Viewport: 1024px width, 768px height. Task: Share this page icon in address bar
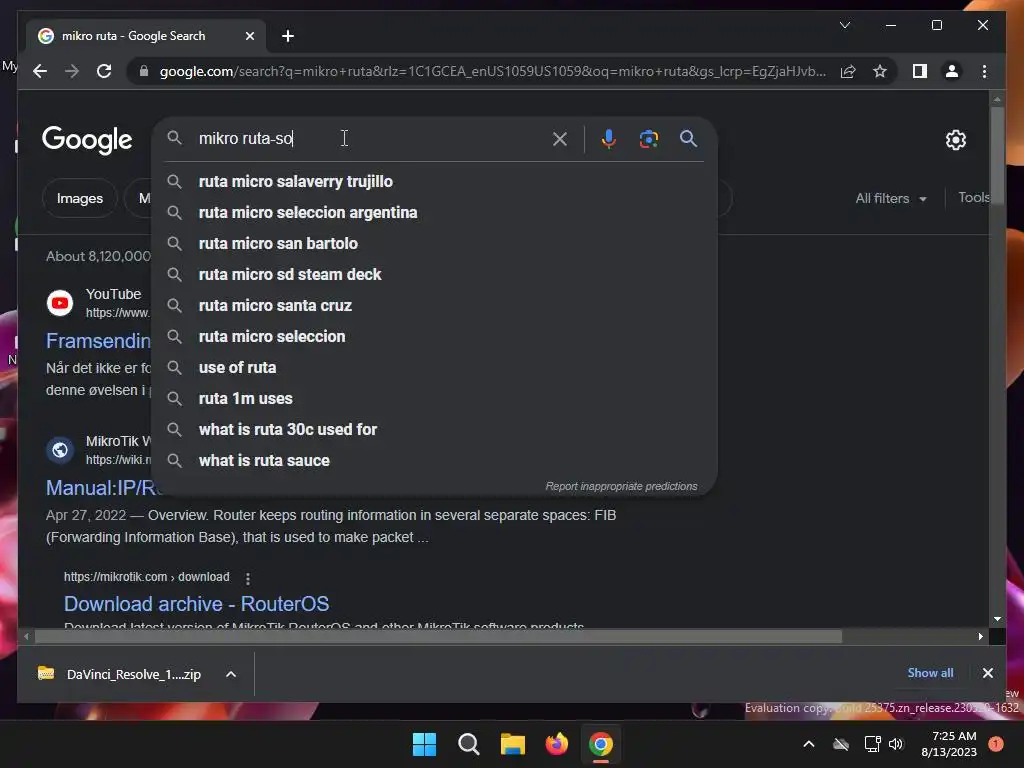pos(848,71)
